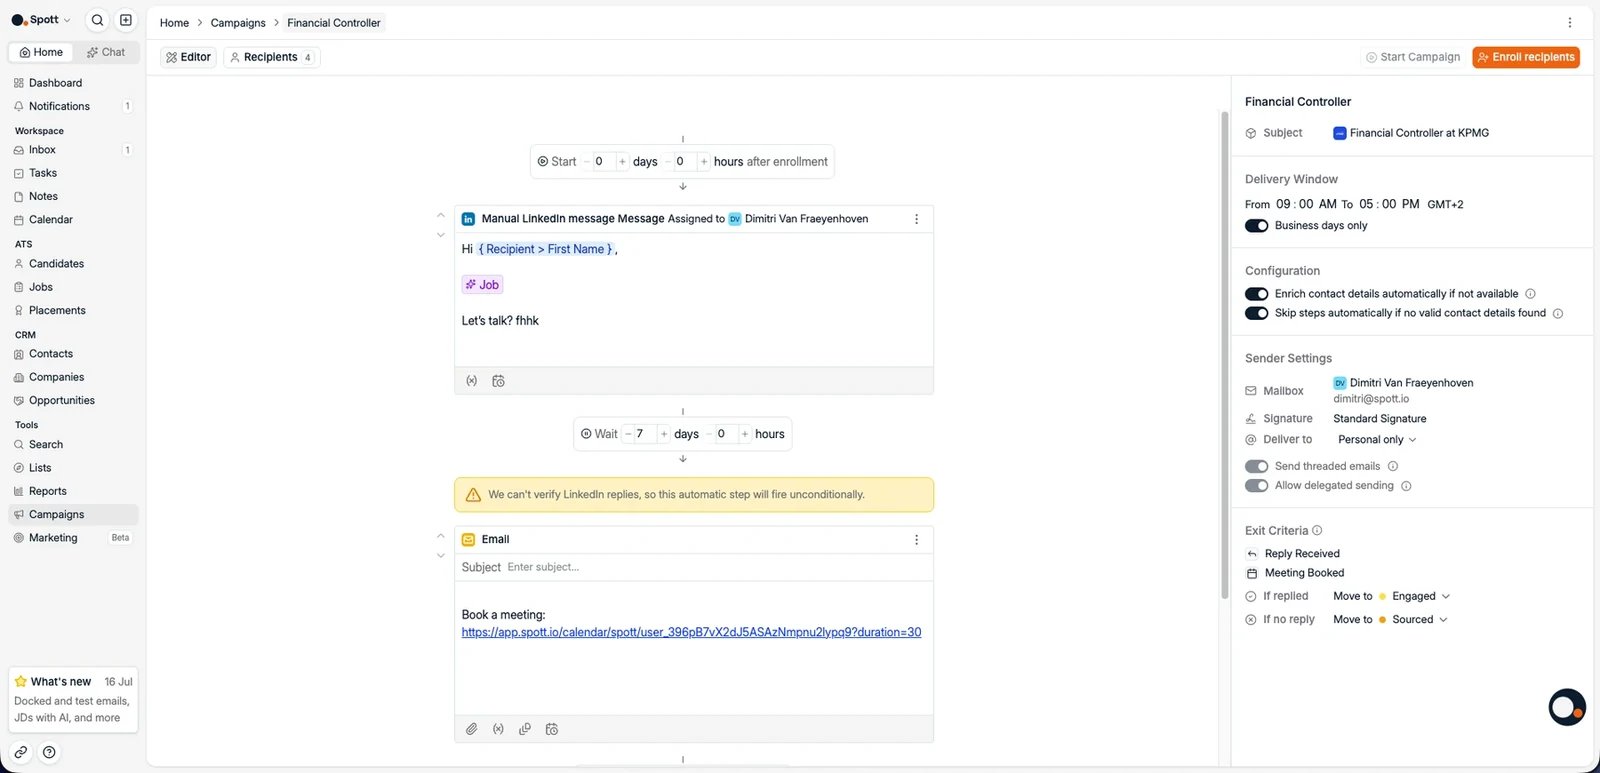
Task: Open Campaigns in sidebar
Action: (73, 515)
